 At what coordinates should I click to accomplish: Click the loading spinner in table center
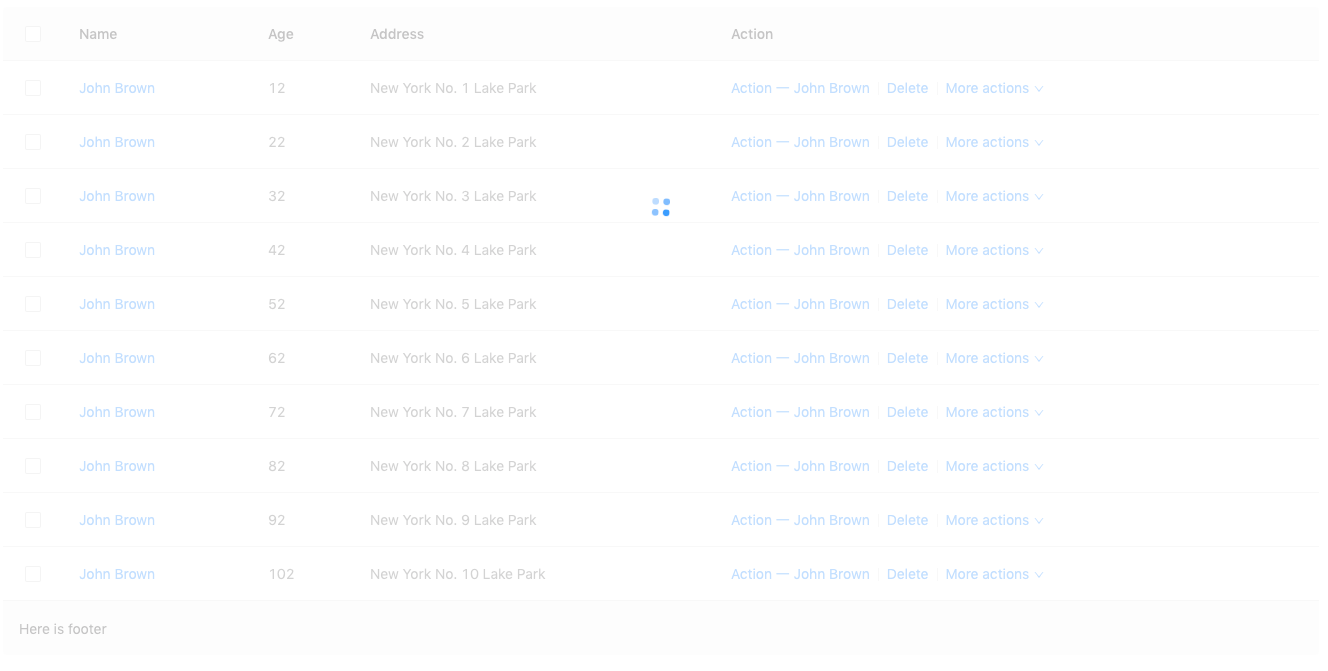pos(661,207)
